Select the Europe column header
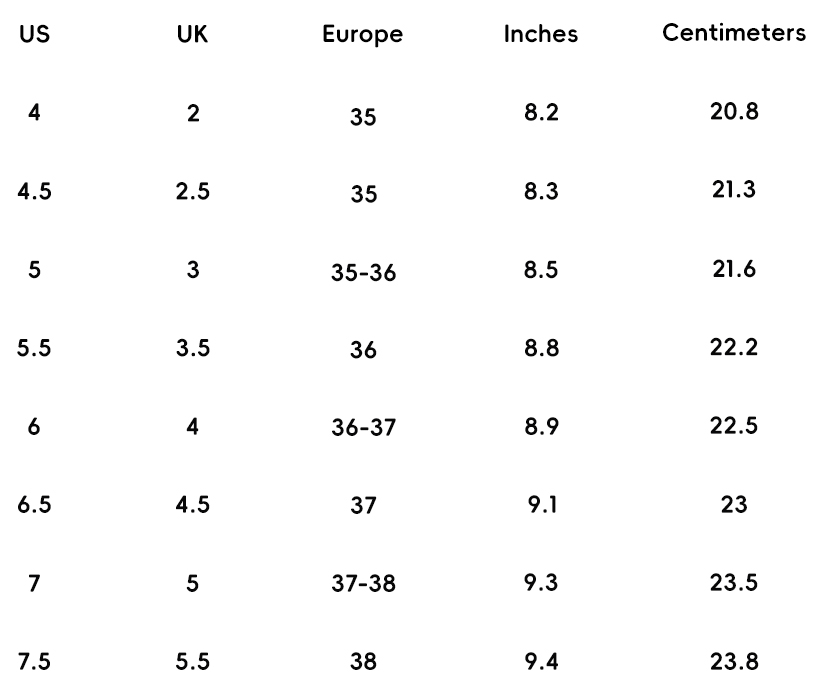The width and height of the screenshot is (822, 686). 362,34
